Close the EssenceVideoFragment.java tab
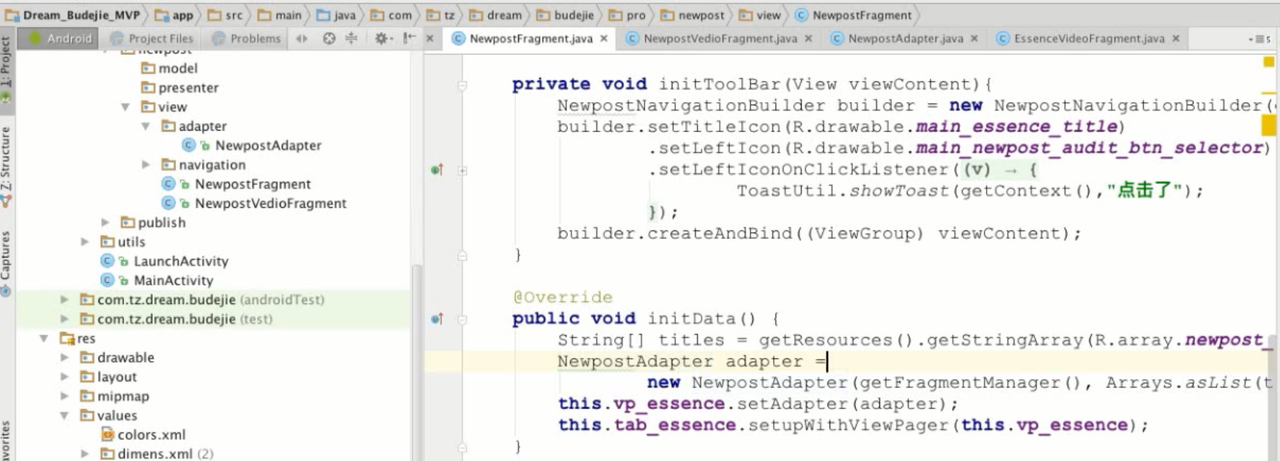 click(x=1177, y=39)
